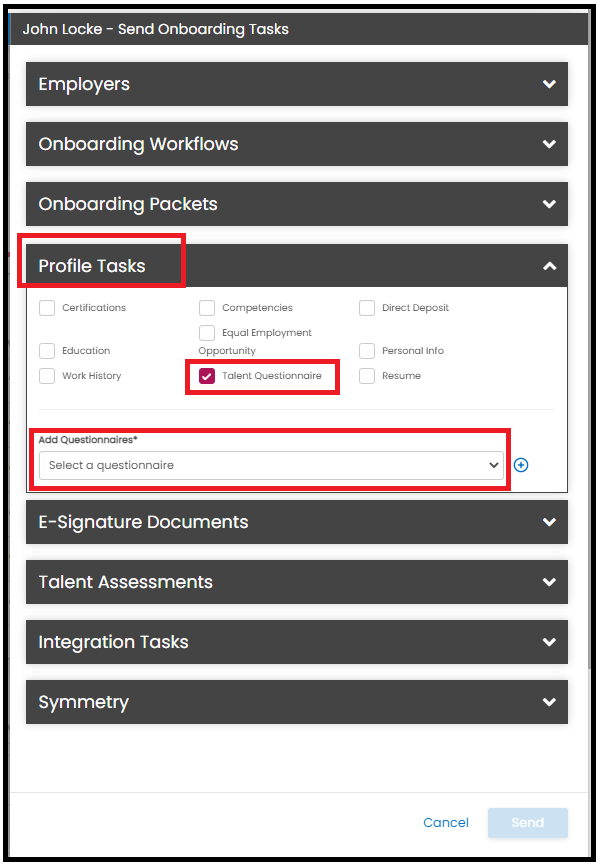The height and width of the screenshot is (865, 604).
Task: Check the Equal Employment Opportunity checkbox
Action: click(207, 333)
